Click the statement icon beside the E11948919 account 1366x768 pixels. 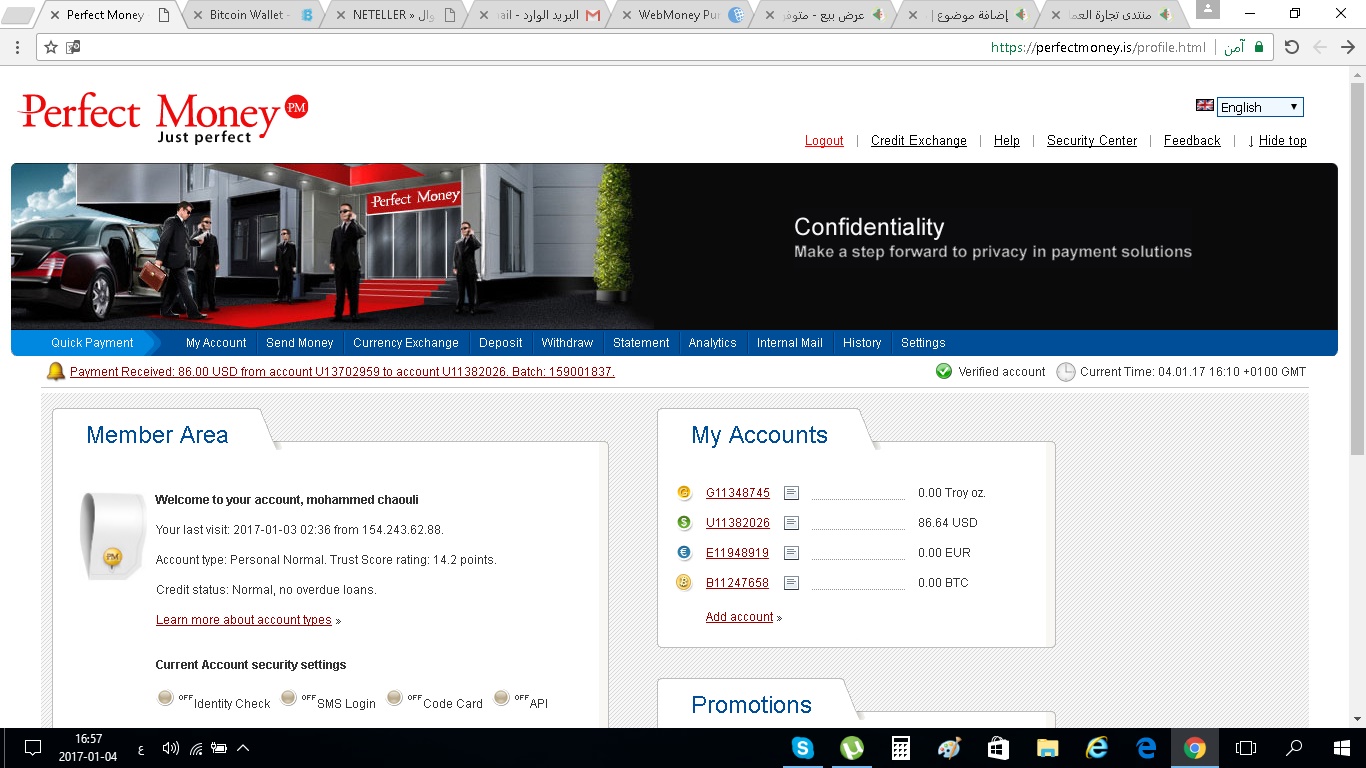point(791,553)
